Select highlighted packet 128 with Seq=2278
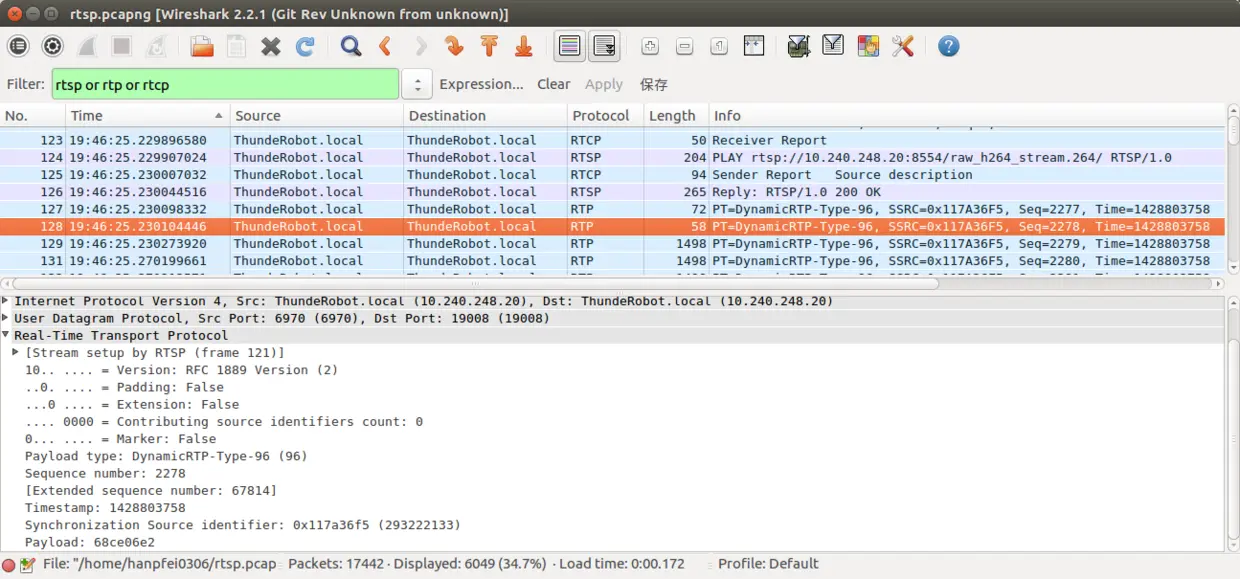 [x=612, y=226]
